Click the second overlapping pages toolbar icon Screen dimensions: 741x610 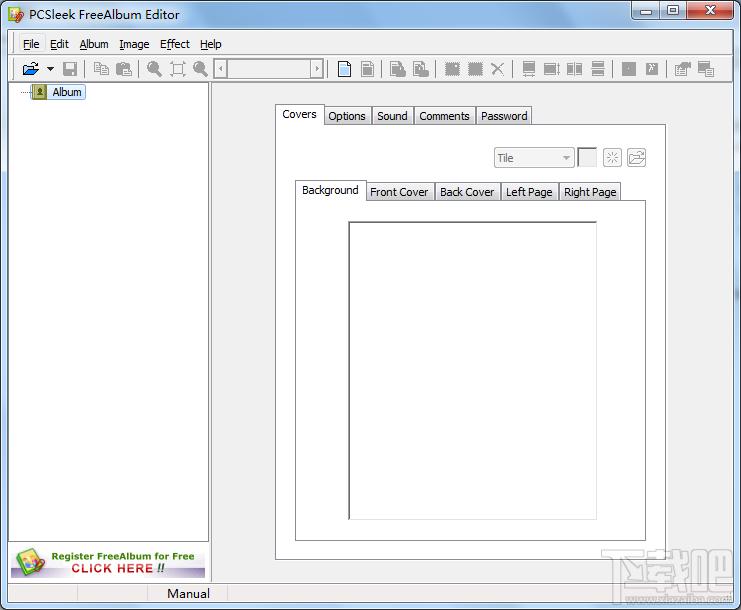420,69
